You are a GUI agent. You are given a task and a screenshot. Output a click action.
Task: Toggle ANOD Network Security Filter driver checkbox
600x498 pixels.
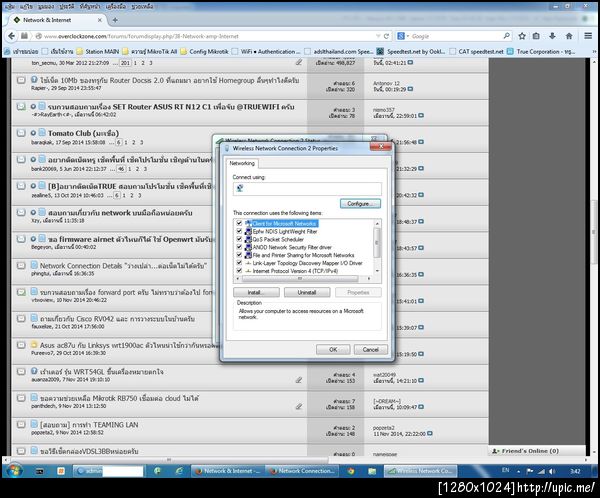coord(239,247)
